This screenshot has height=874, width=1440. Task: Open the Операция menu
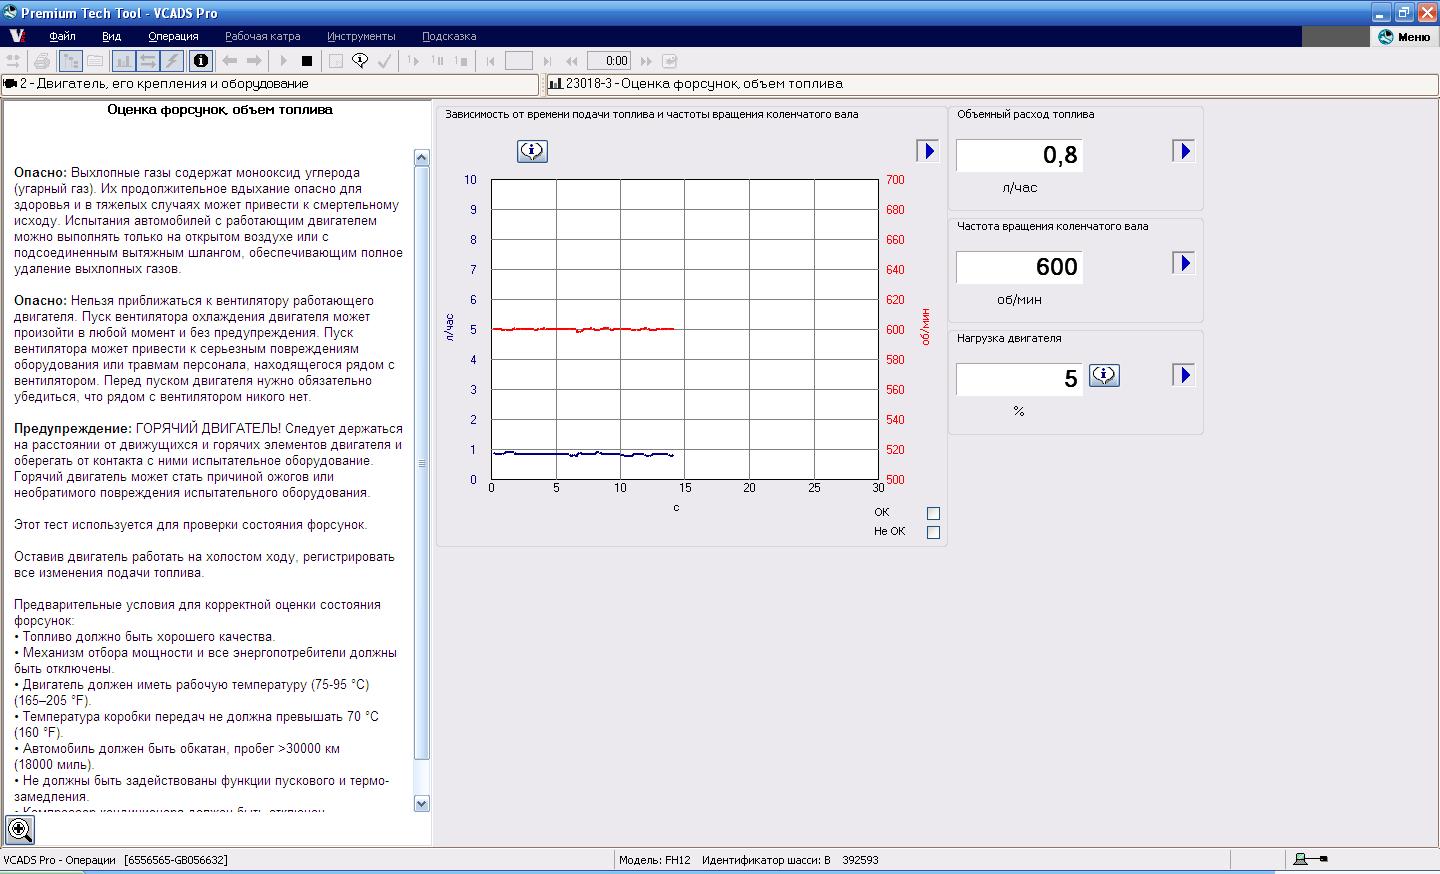click(173, 36)
